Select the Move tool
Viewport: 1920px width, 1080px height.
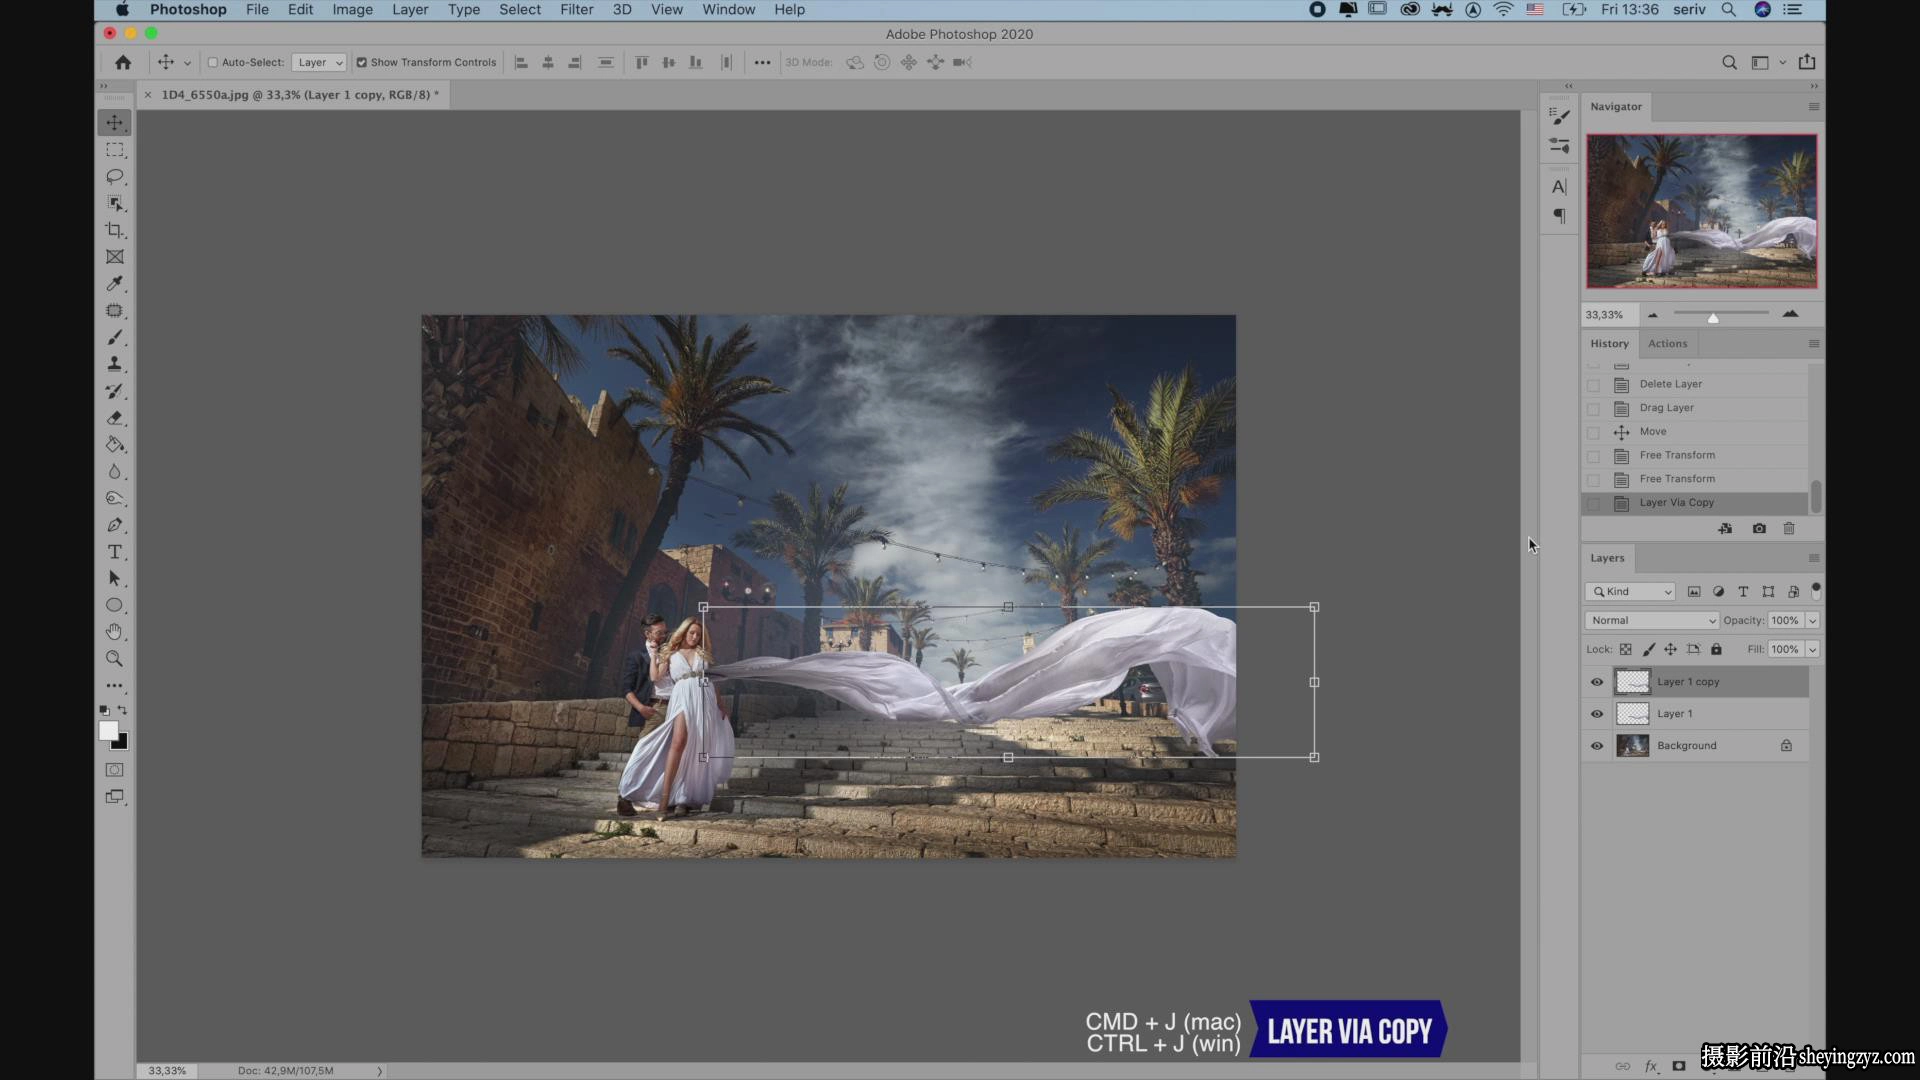(115, 123)
